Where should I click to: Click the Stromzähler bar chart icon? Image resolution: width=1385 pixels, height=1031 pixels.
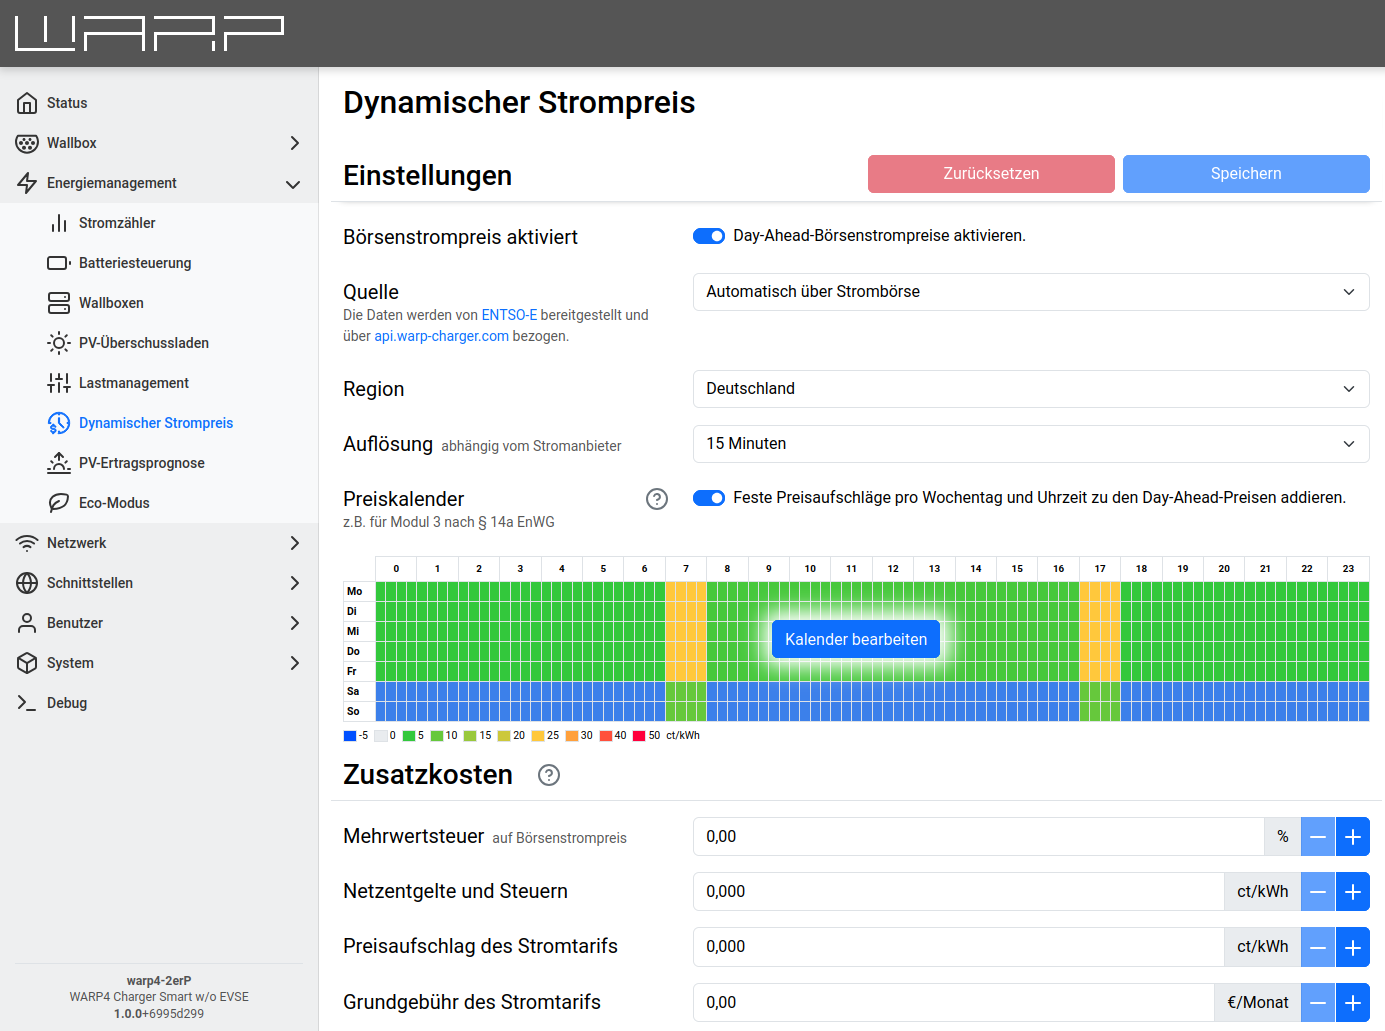59,223
